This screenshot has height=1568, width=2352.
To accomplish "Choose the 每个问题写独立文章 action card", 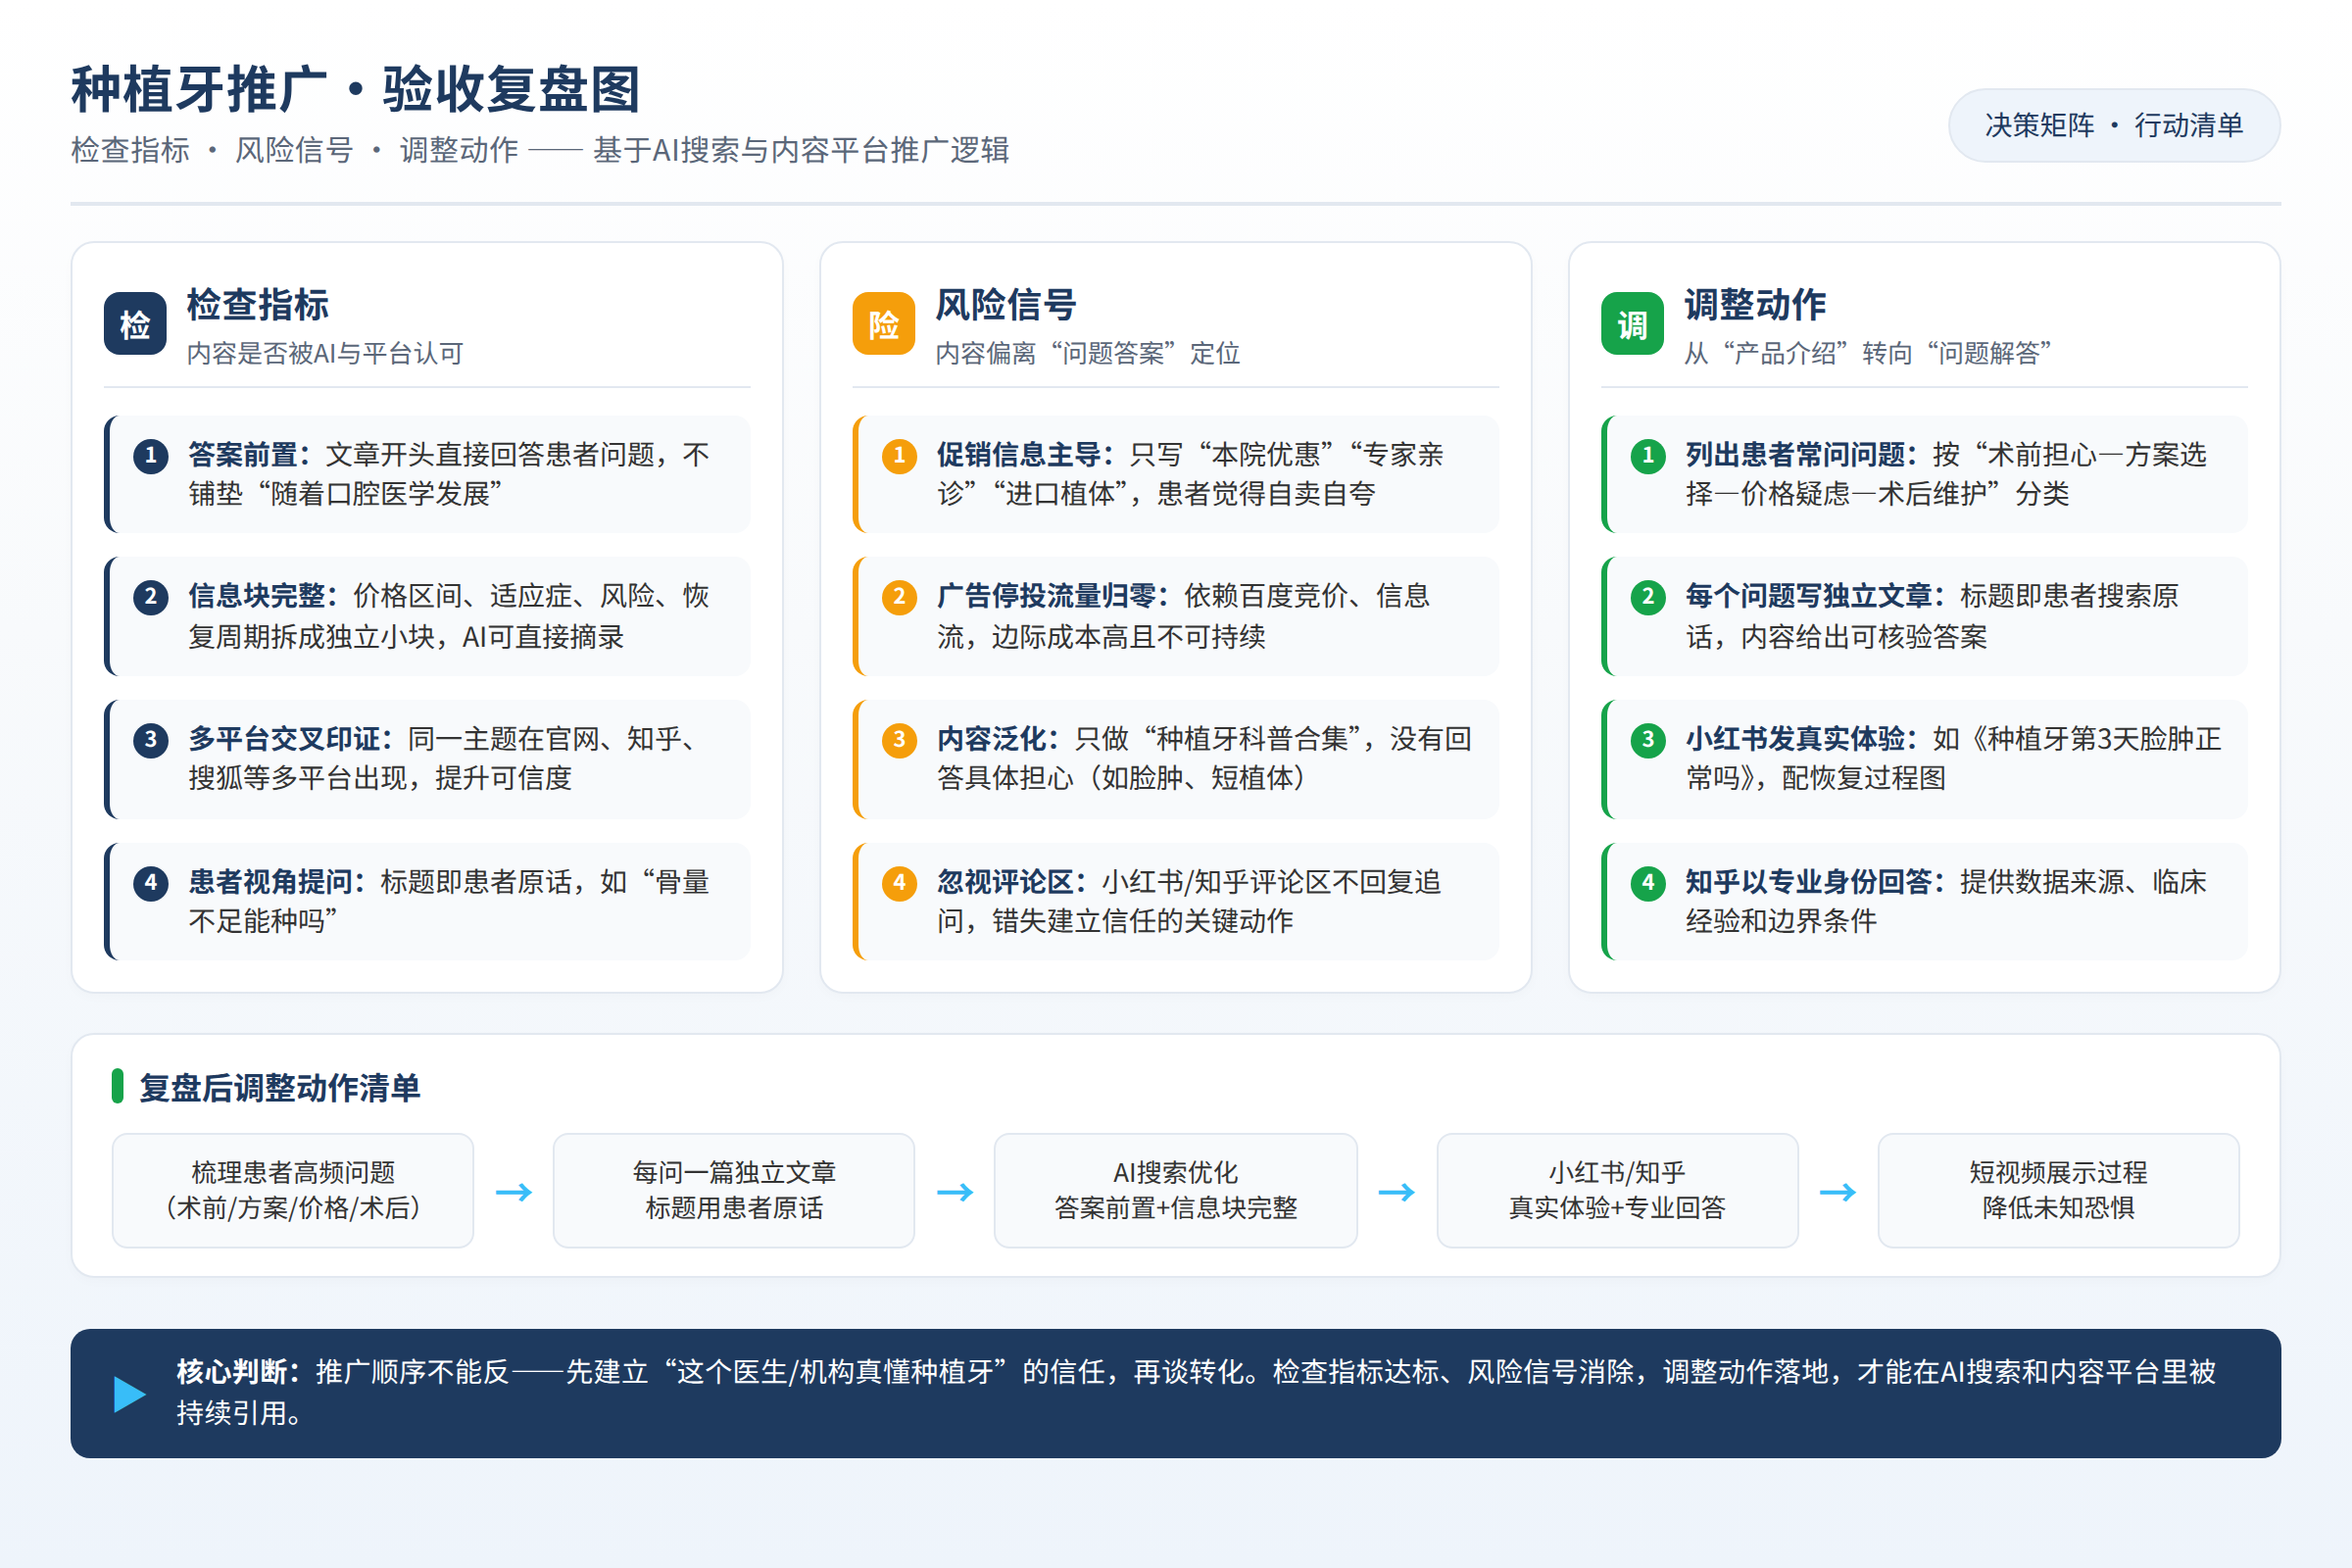I will tap(1924, 616).
